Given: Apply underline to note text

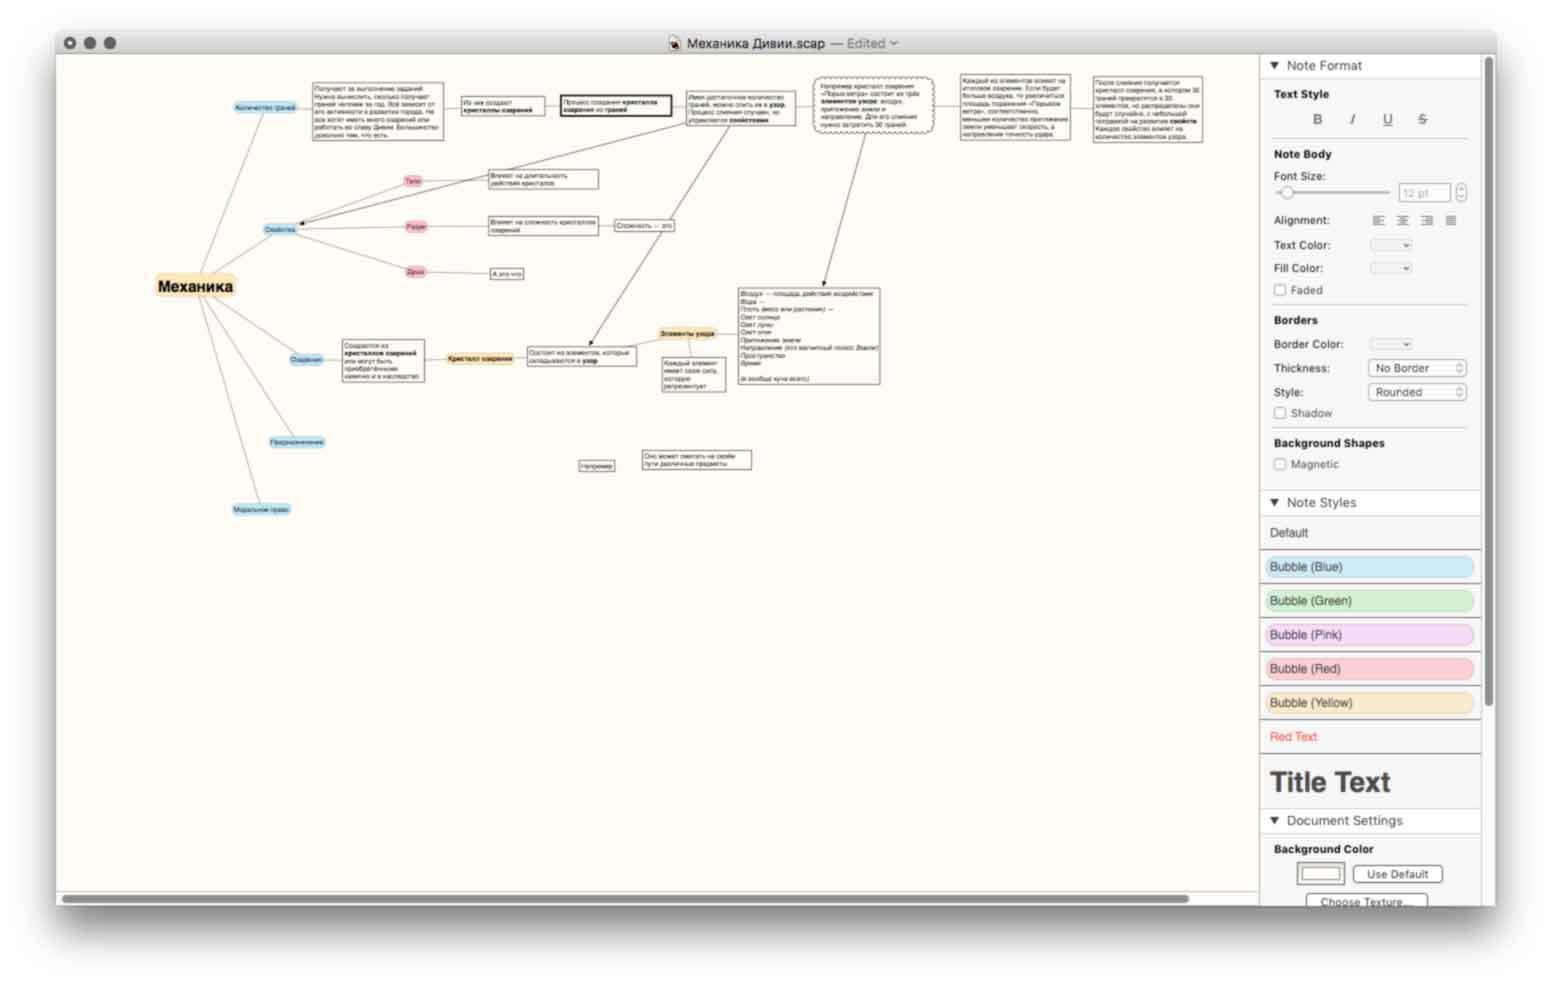Looking at the screenshot, I should [1387, 119].
